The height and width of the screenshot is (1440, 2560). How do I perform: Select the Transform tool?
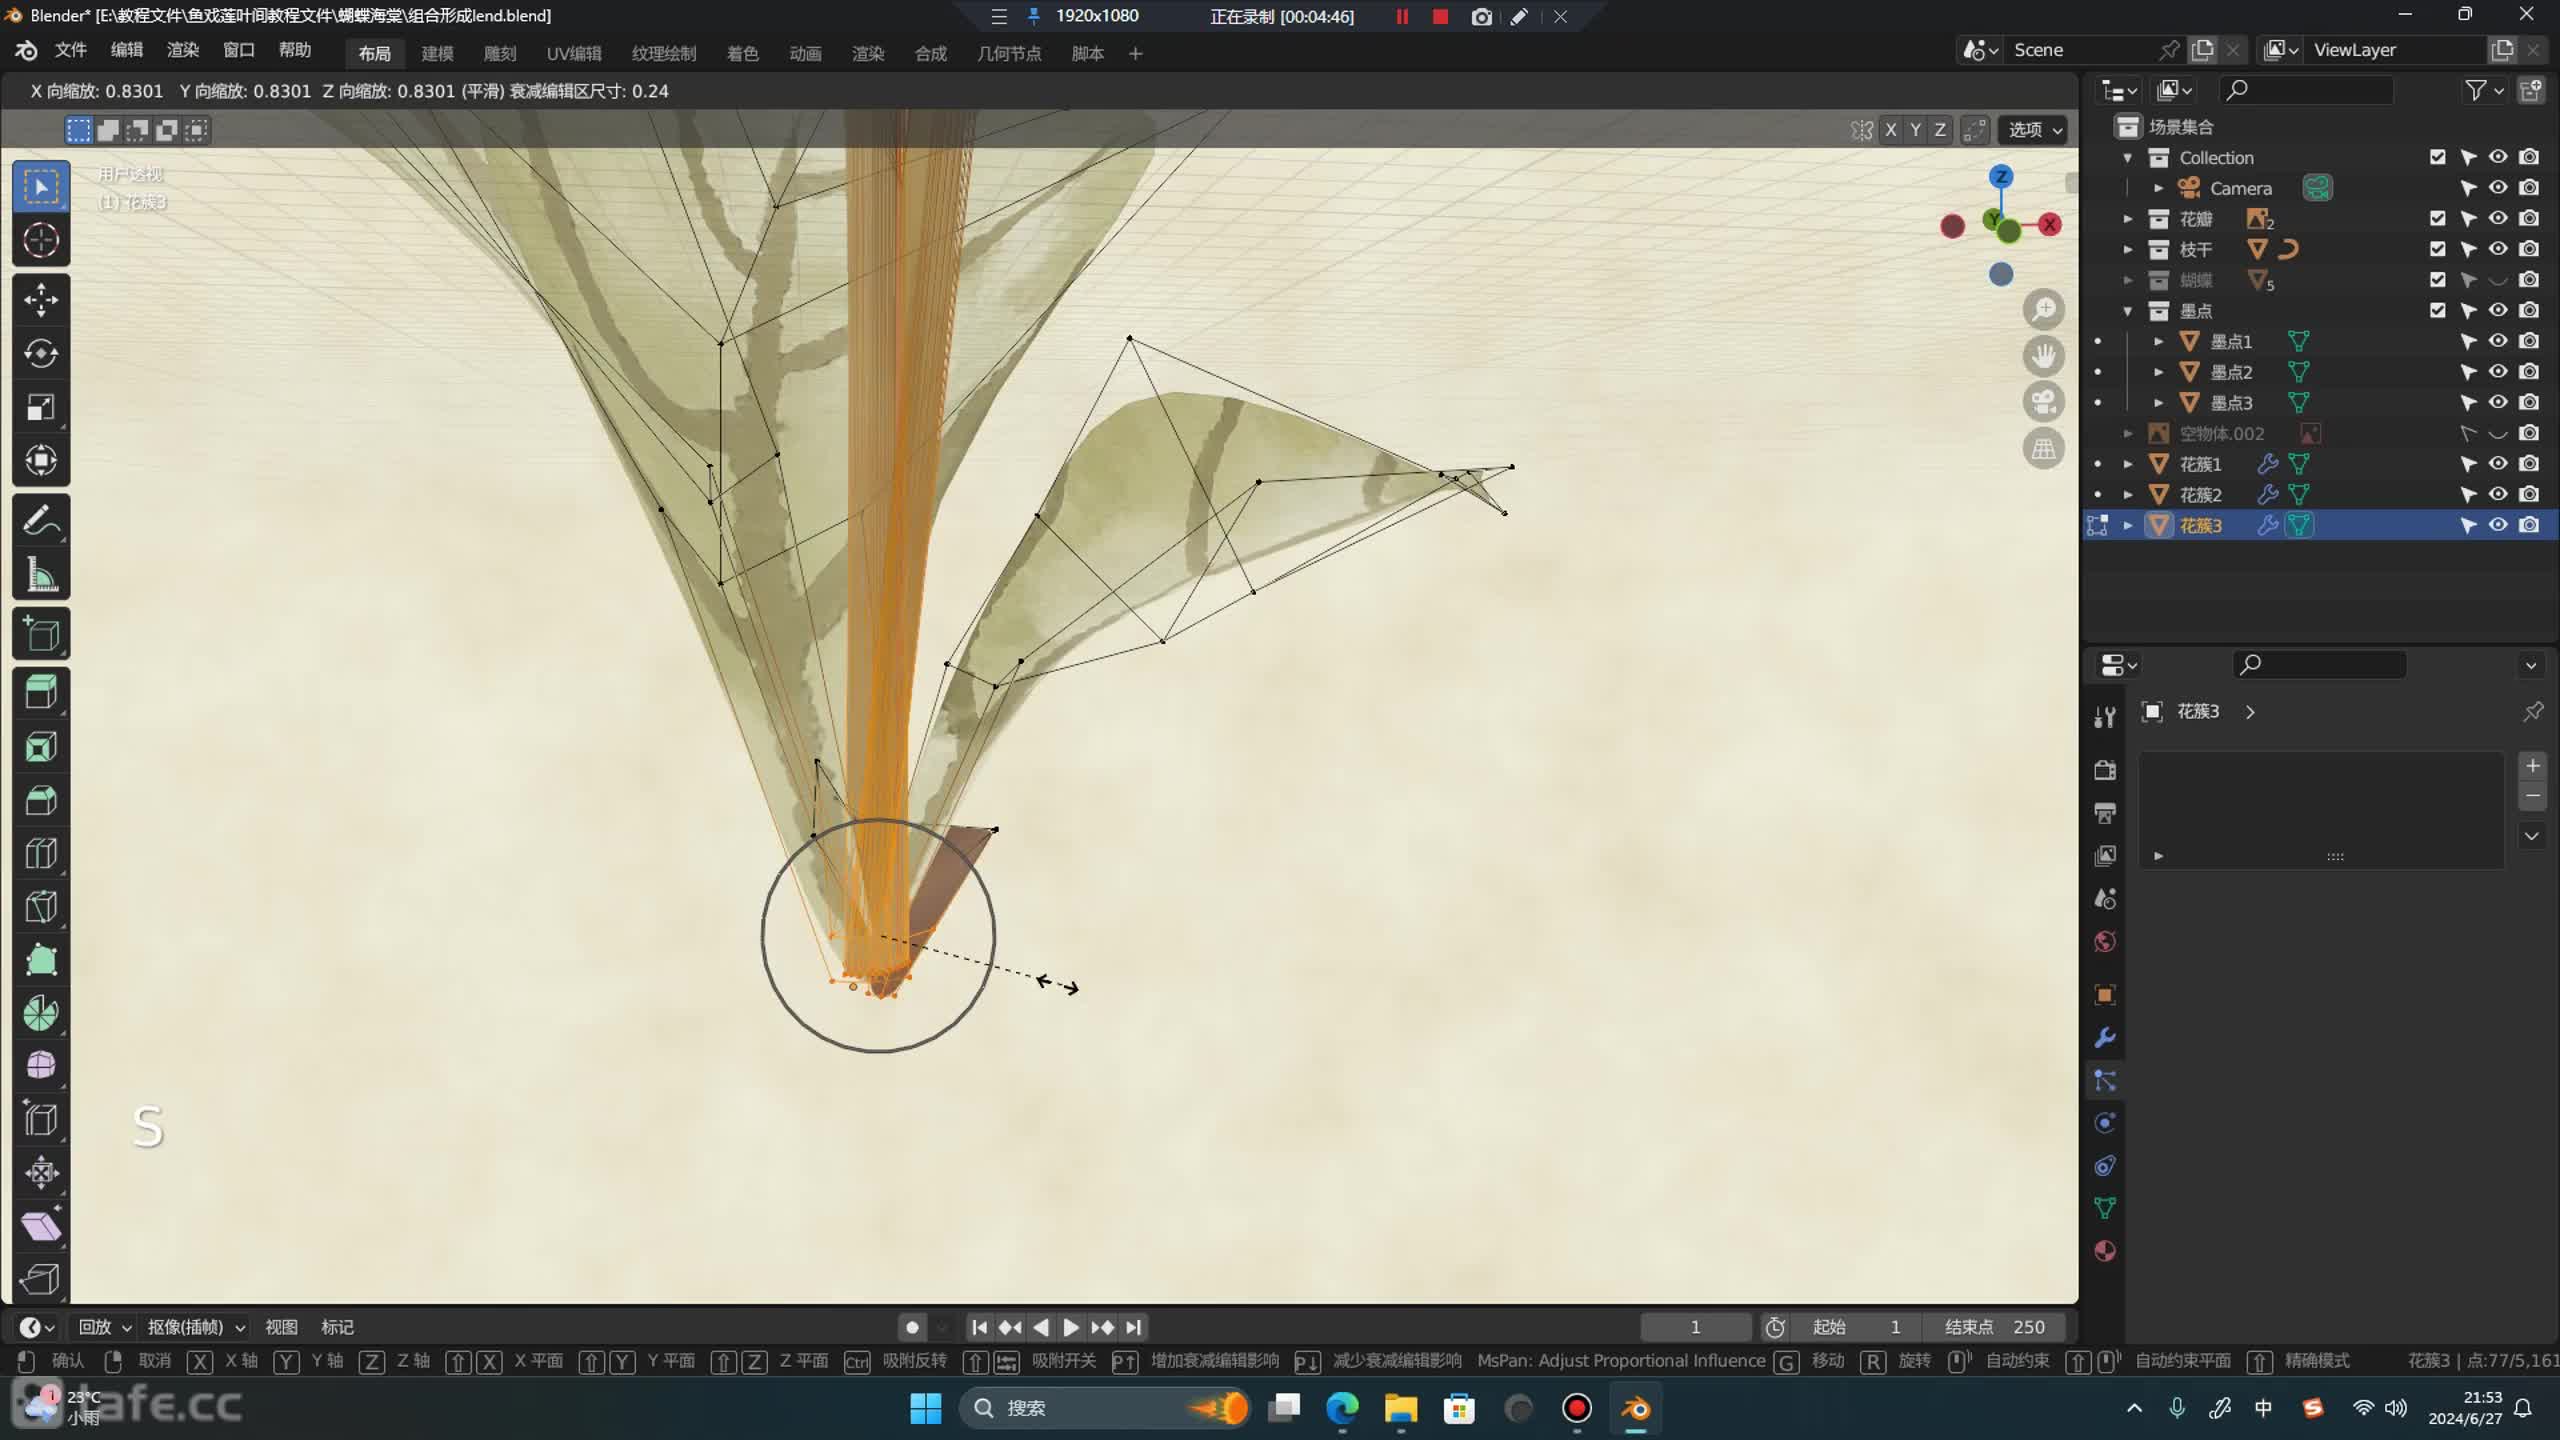pos(41,460)
